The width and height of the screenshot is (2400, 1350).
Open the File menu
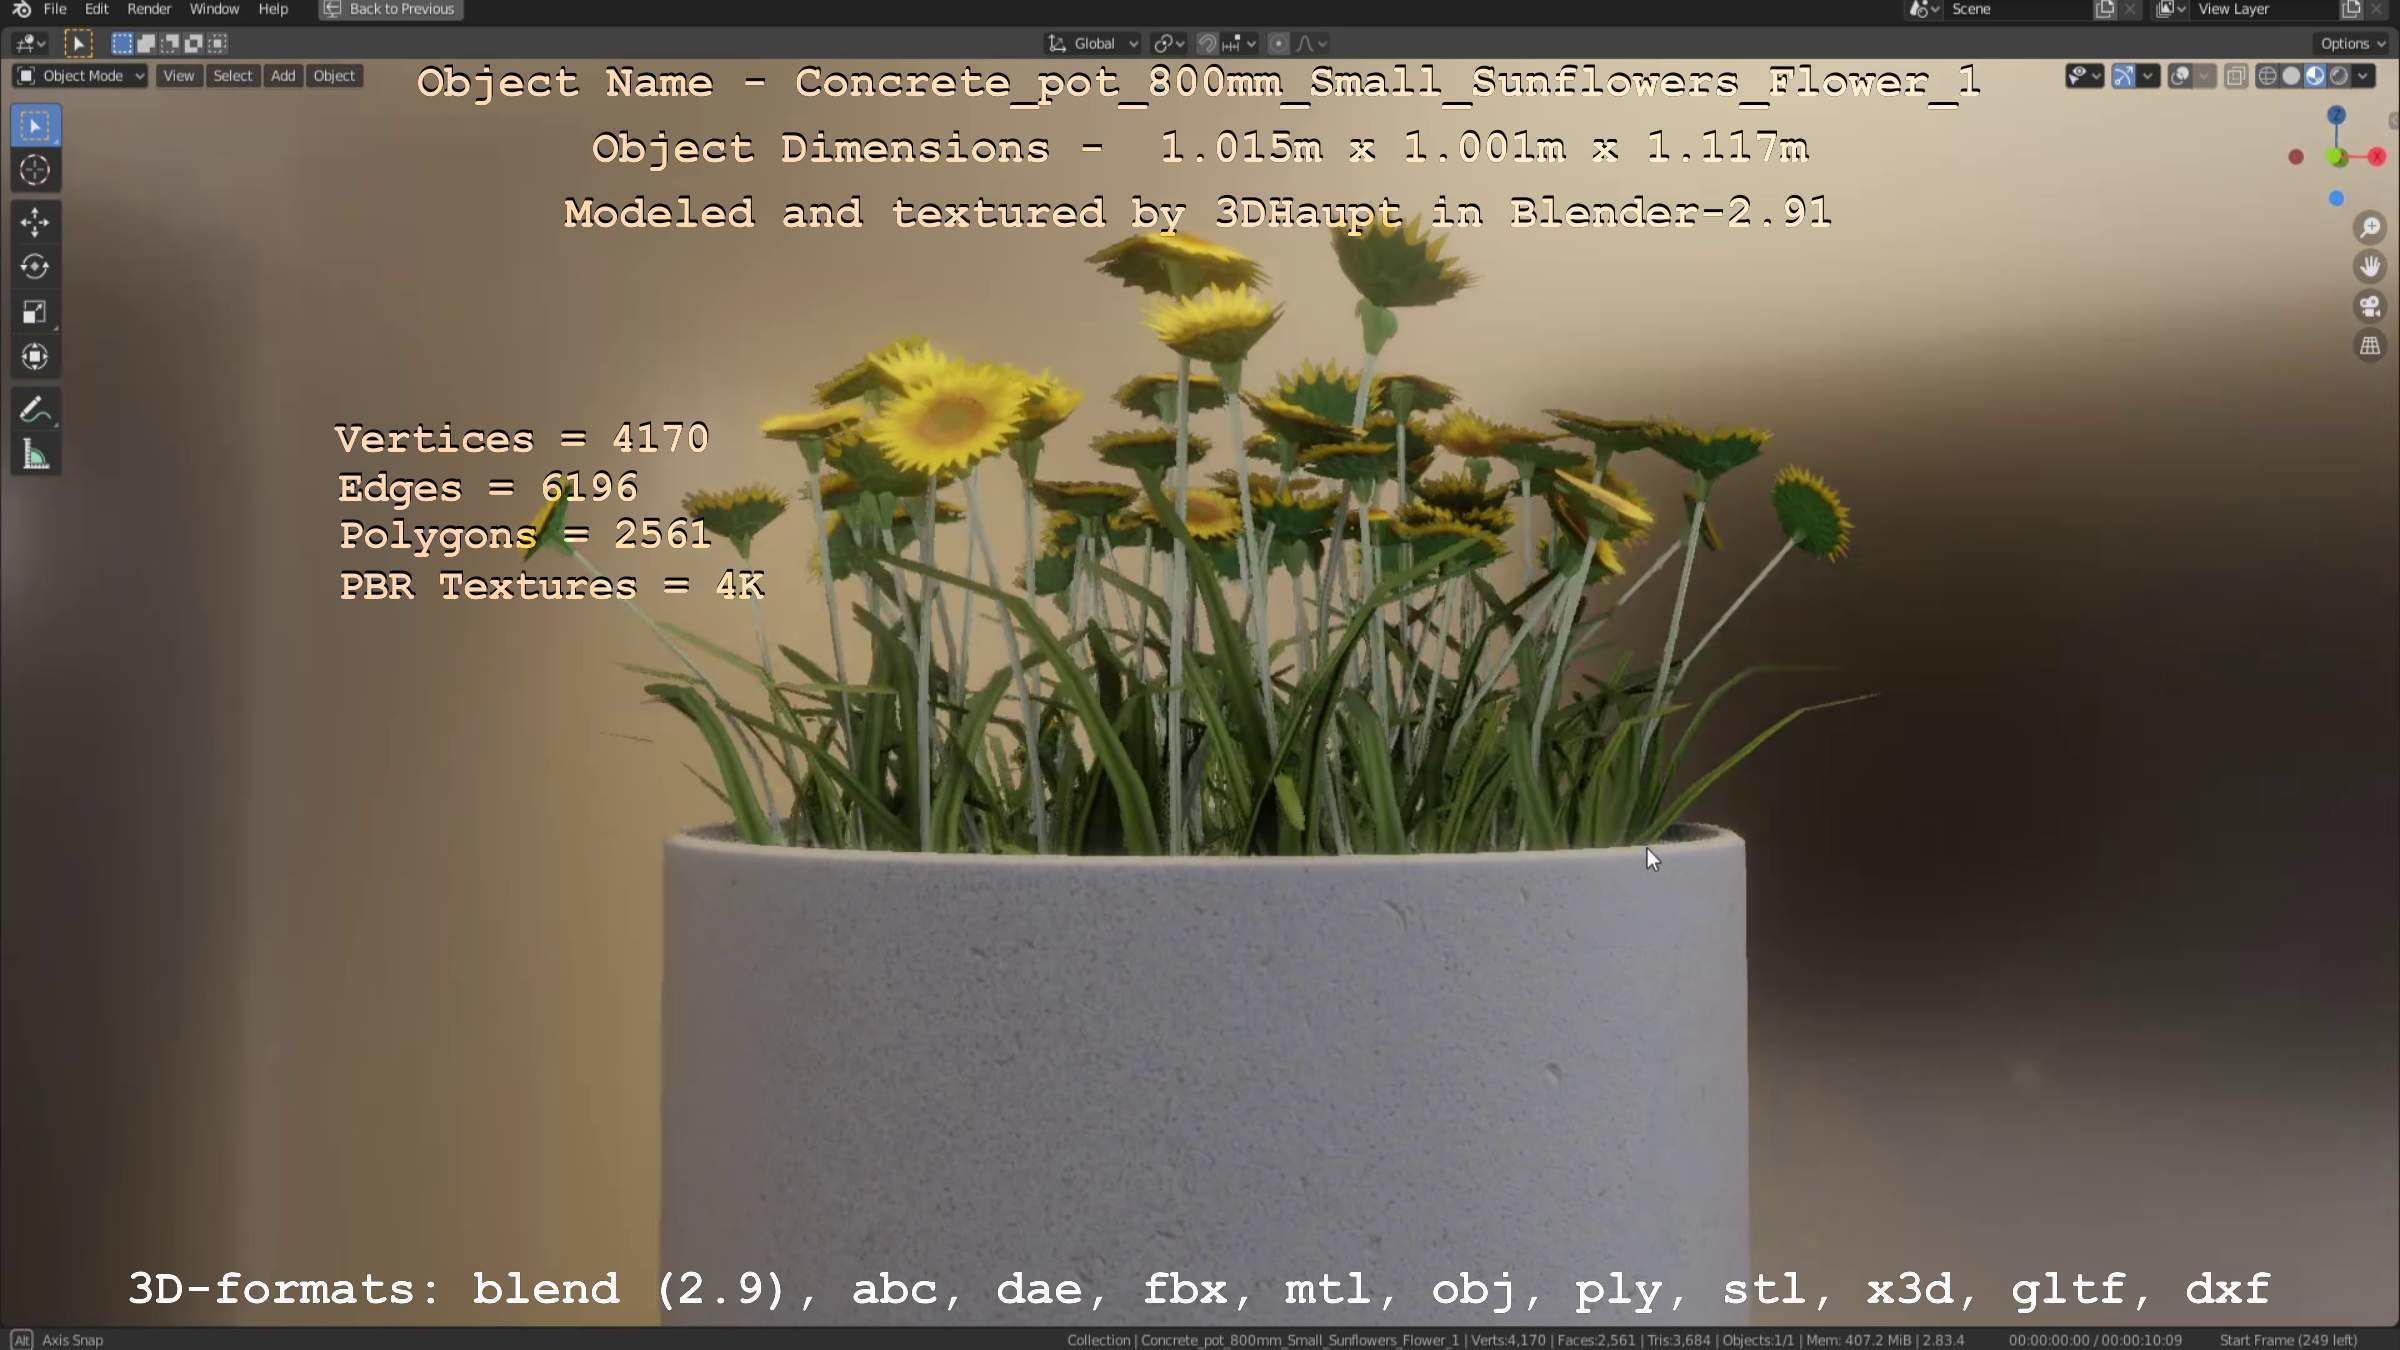[x=55, y=9]
